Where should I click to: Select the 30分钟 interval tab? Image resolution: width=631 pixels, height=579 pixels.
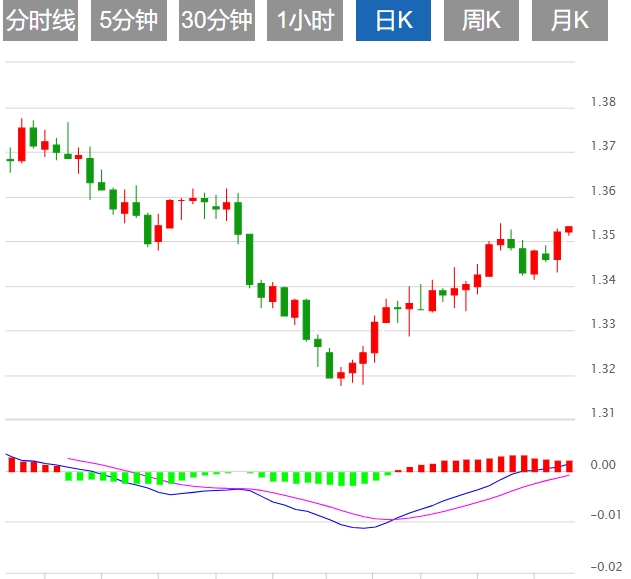[x=217, y=20]
